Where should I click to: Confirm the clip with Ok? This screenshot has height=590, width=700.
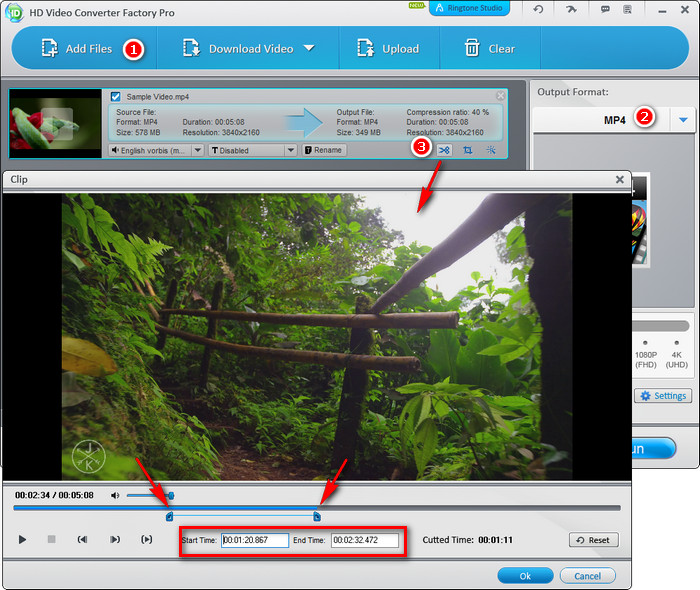[x=525, y=576]
